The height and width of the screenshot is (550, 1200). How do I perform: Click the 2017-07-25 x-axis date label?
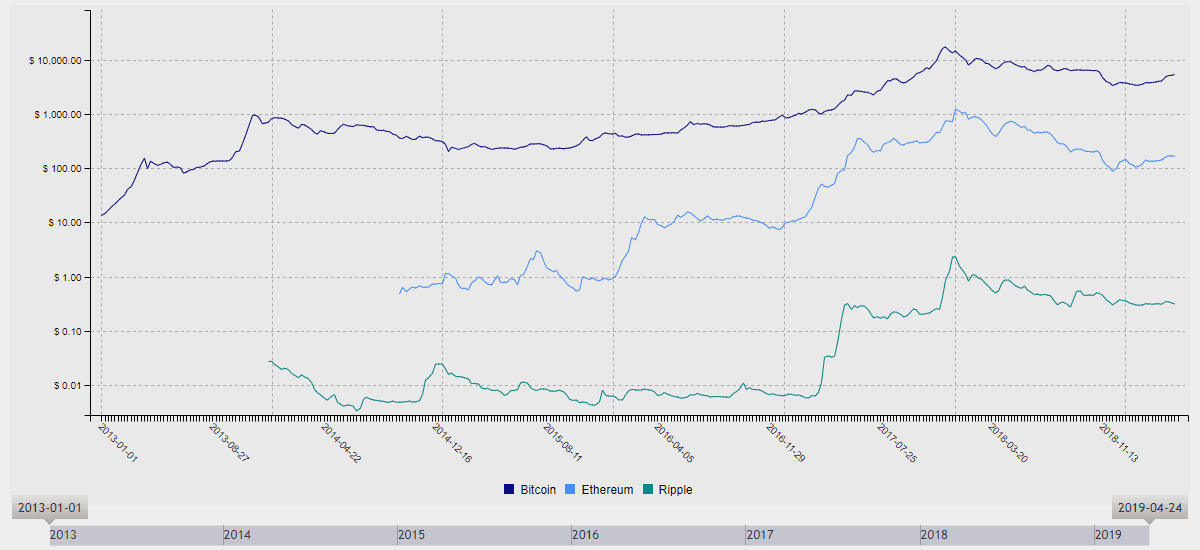[x=897, y=442]
